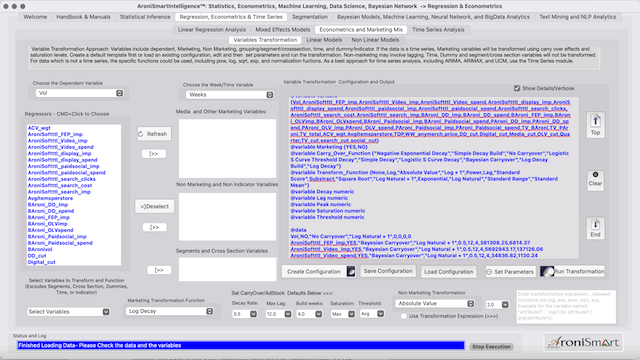Select ACV_wgt in Regressors list
This screenshot has height=360, width=640.
[x=39, y=128]
